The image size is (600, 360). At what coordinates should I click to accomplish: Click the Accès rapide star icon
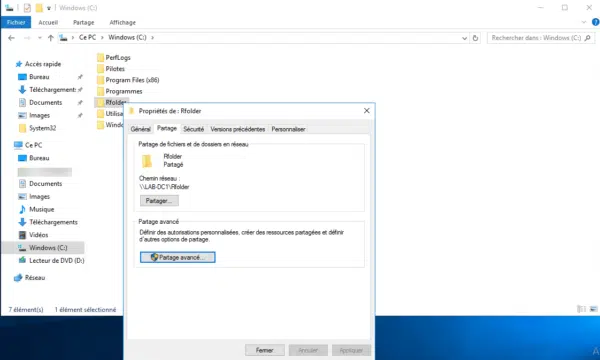tap(19, 64)
